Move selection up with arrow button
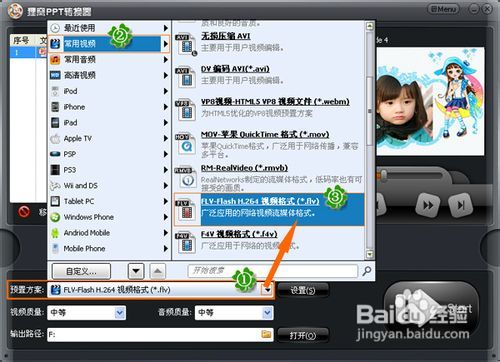This screenshot has width=500, height=362. (x=158, y=271)
